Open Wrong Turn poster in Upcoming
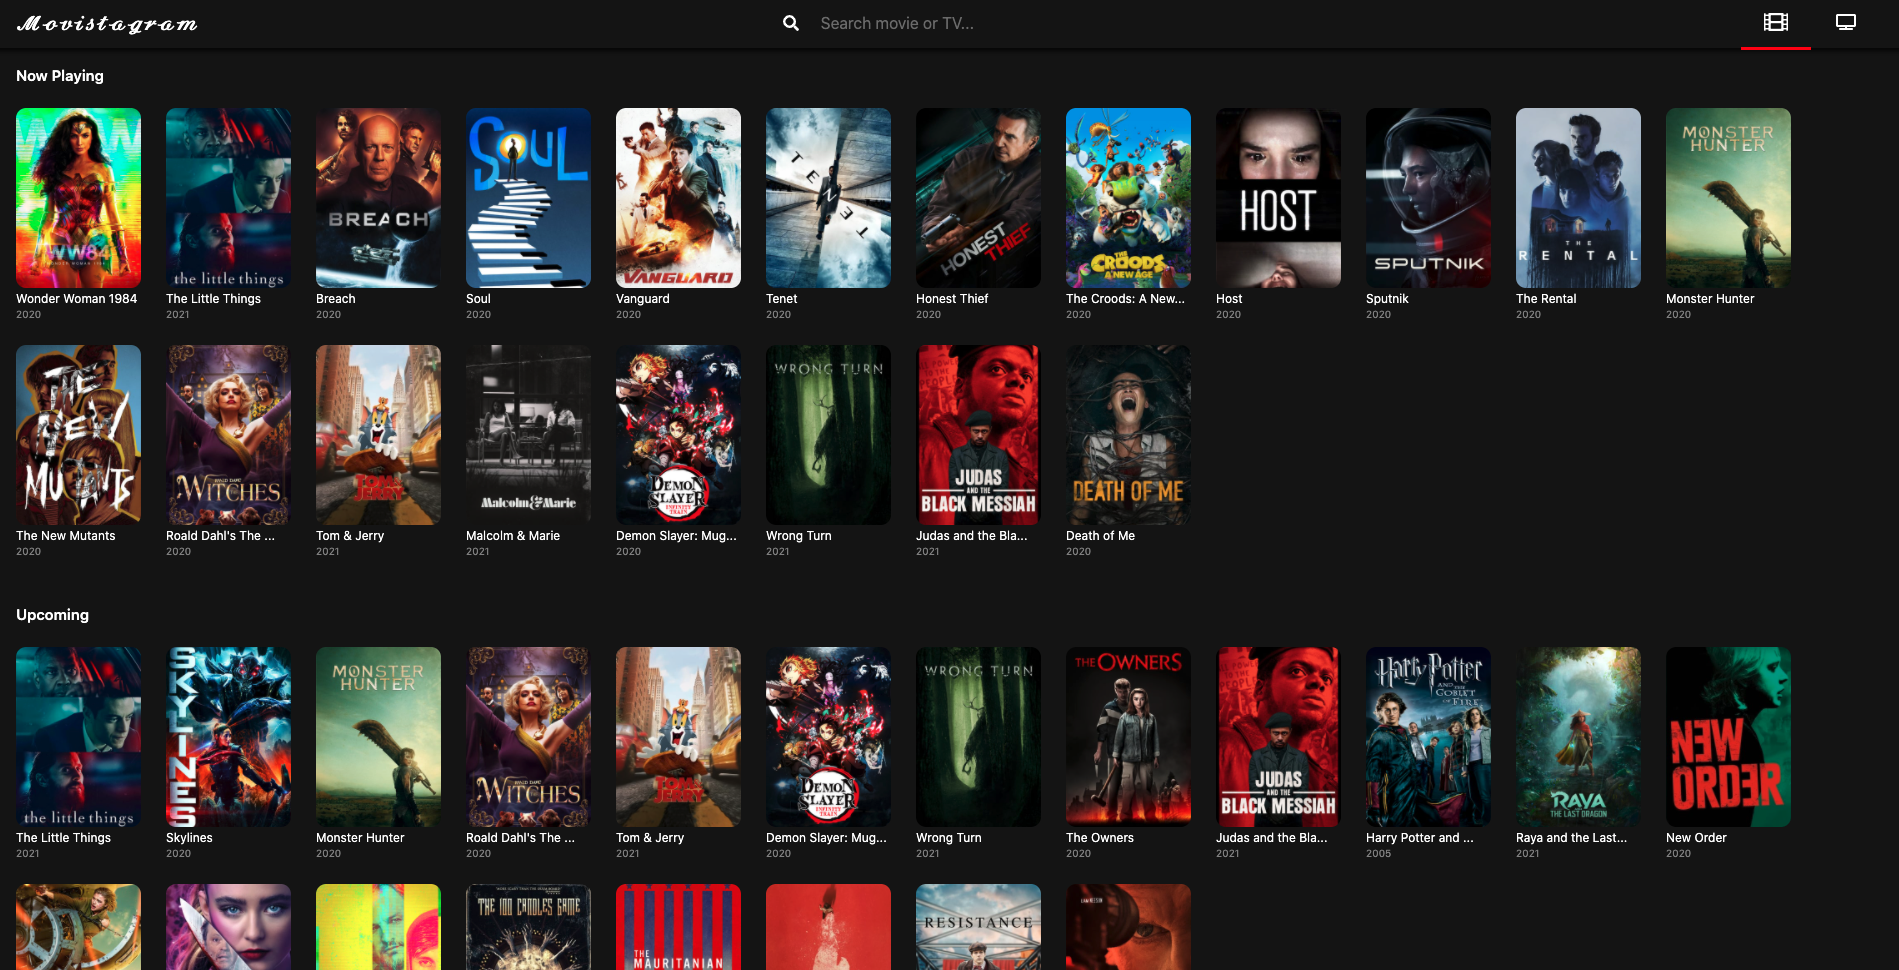The height and width of the screenshot is (970, 1899). click(x=978, y=737)
